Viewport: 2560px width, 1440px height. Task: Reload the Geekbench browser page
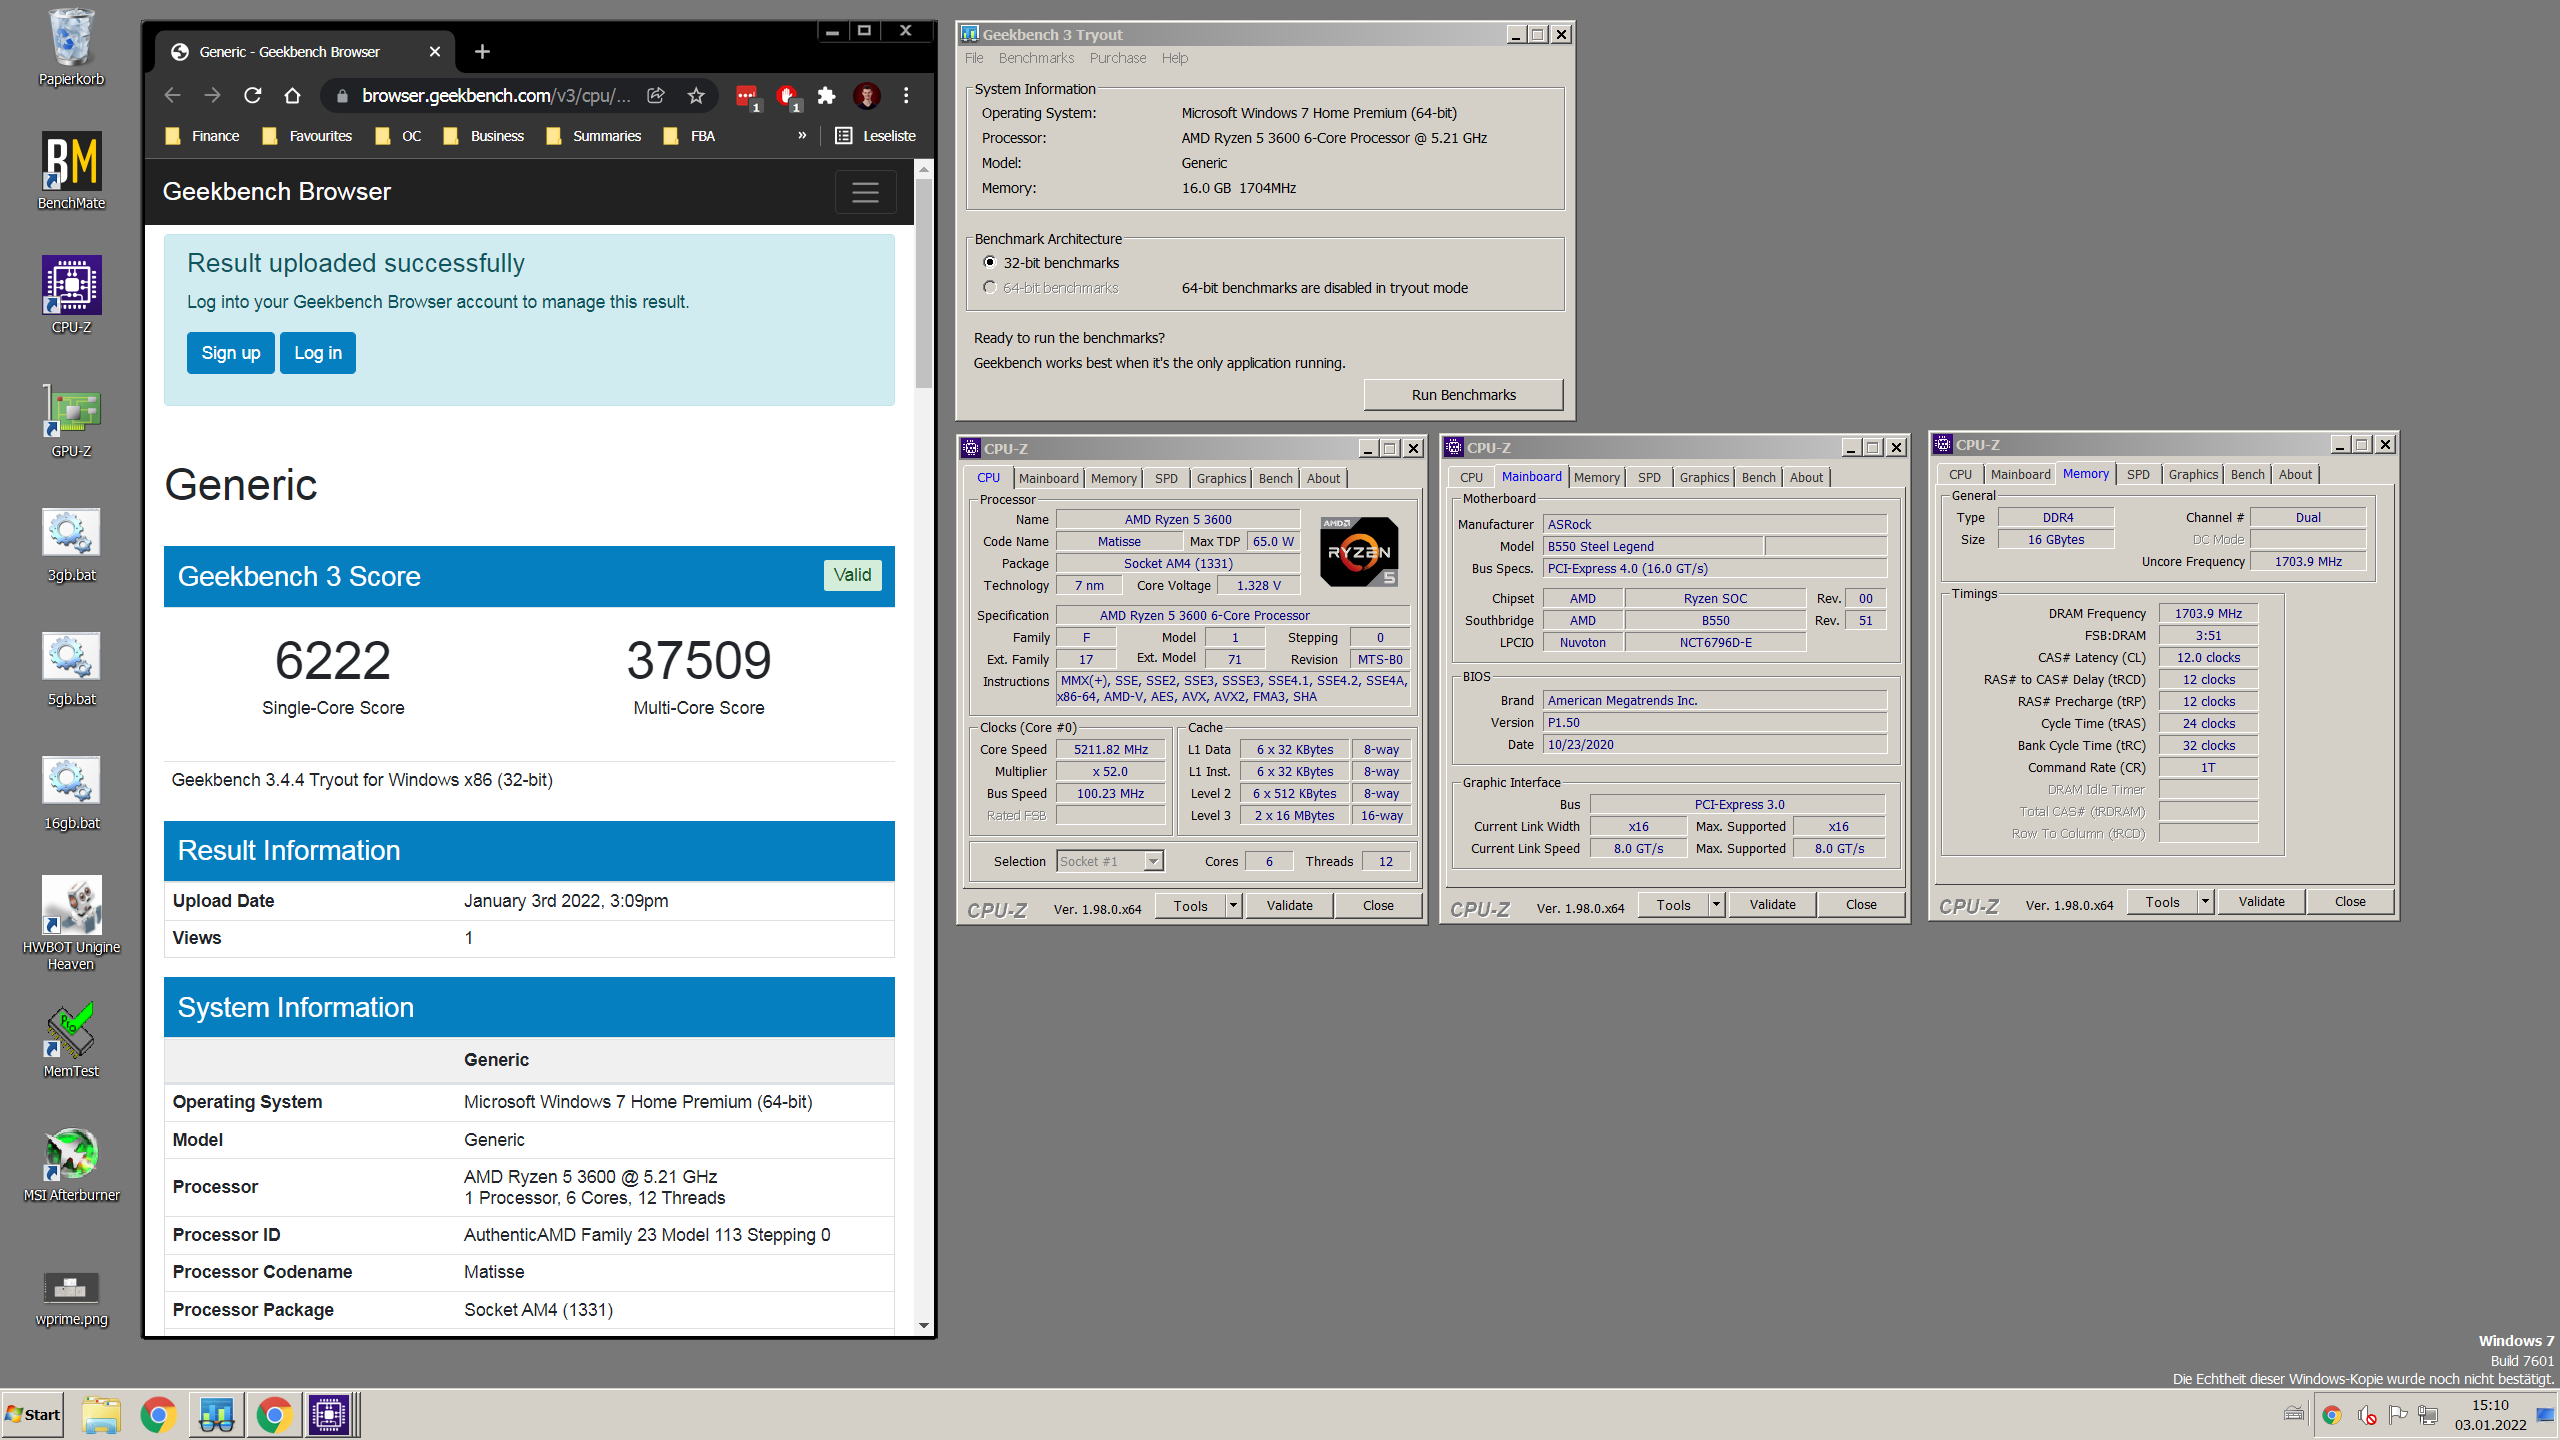(x=252, y=95)
